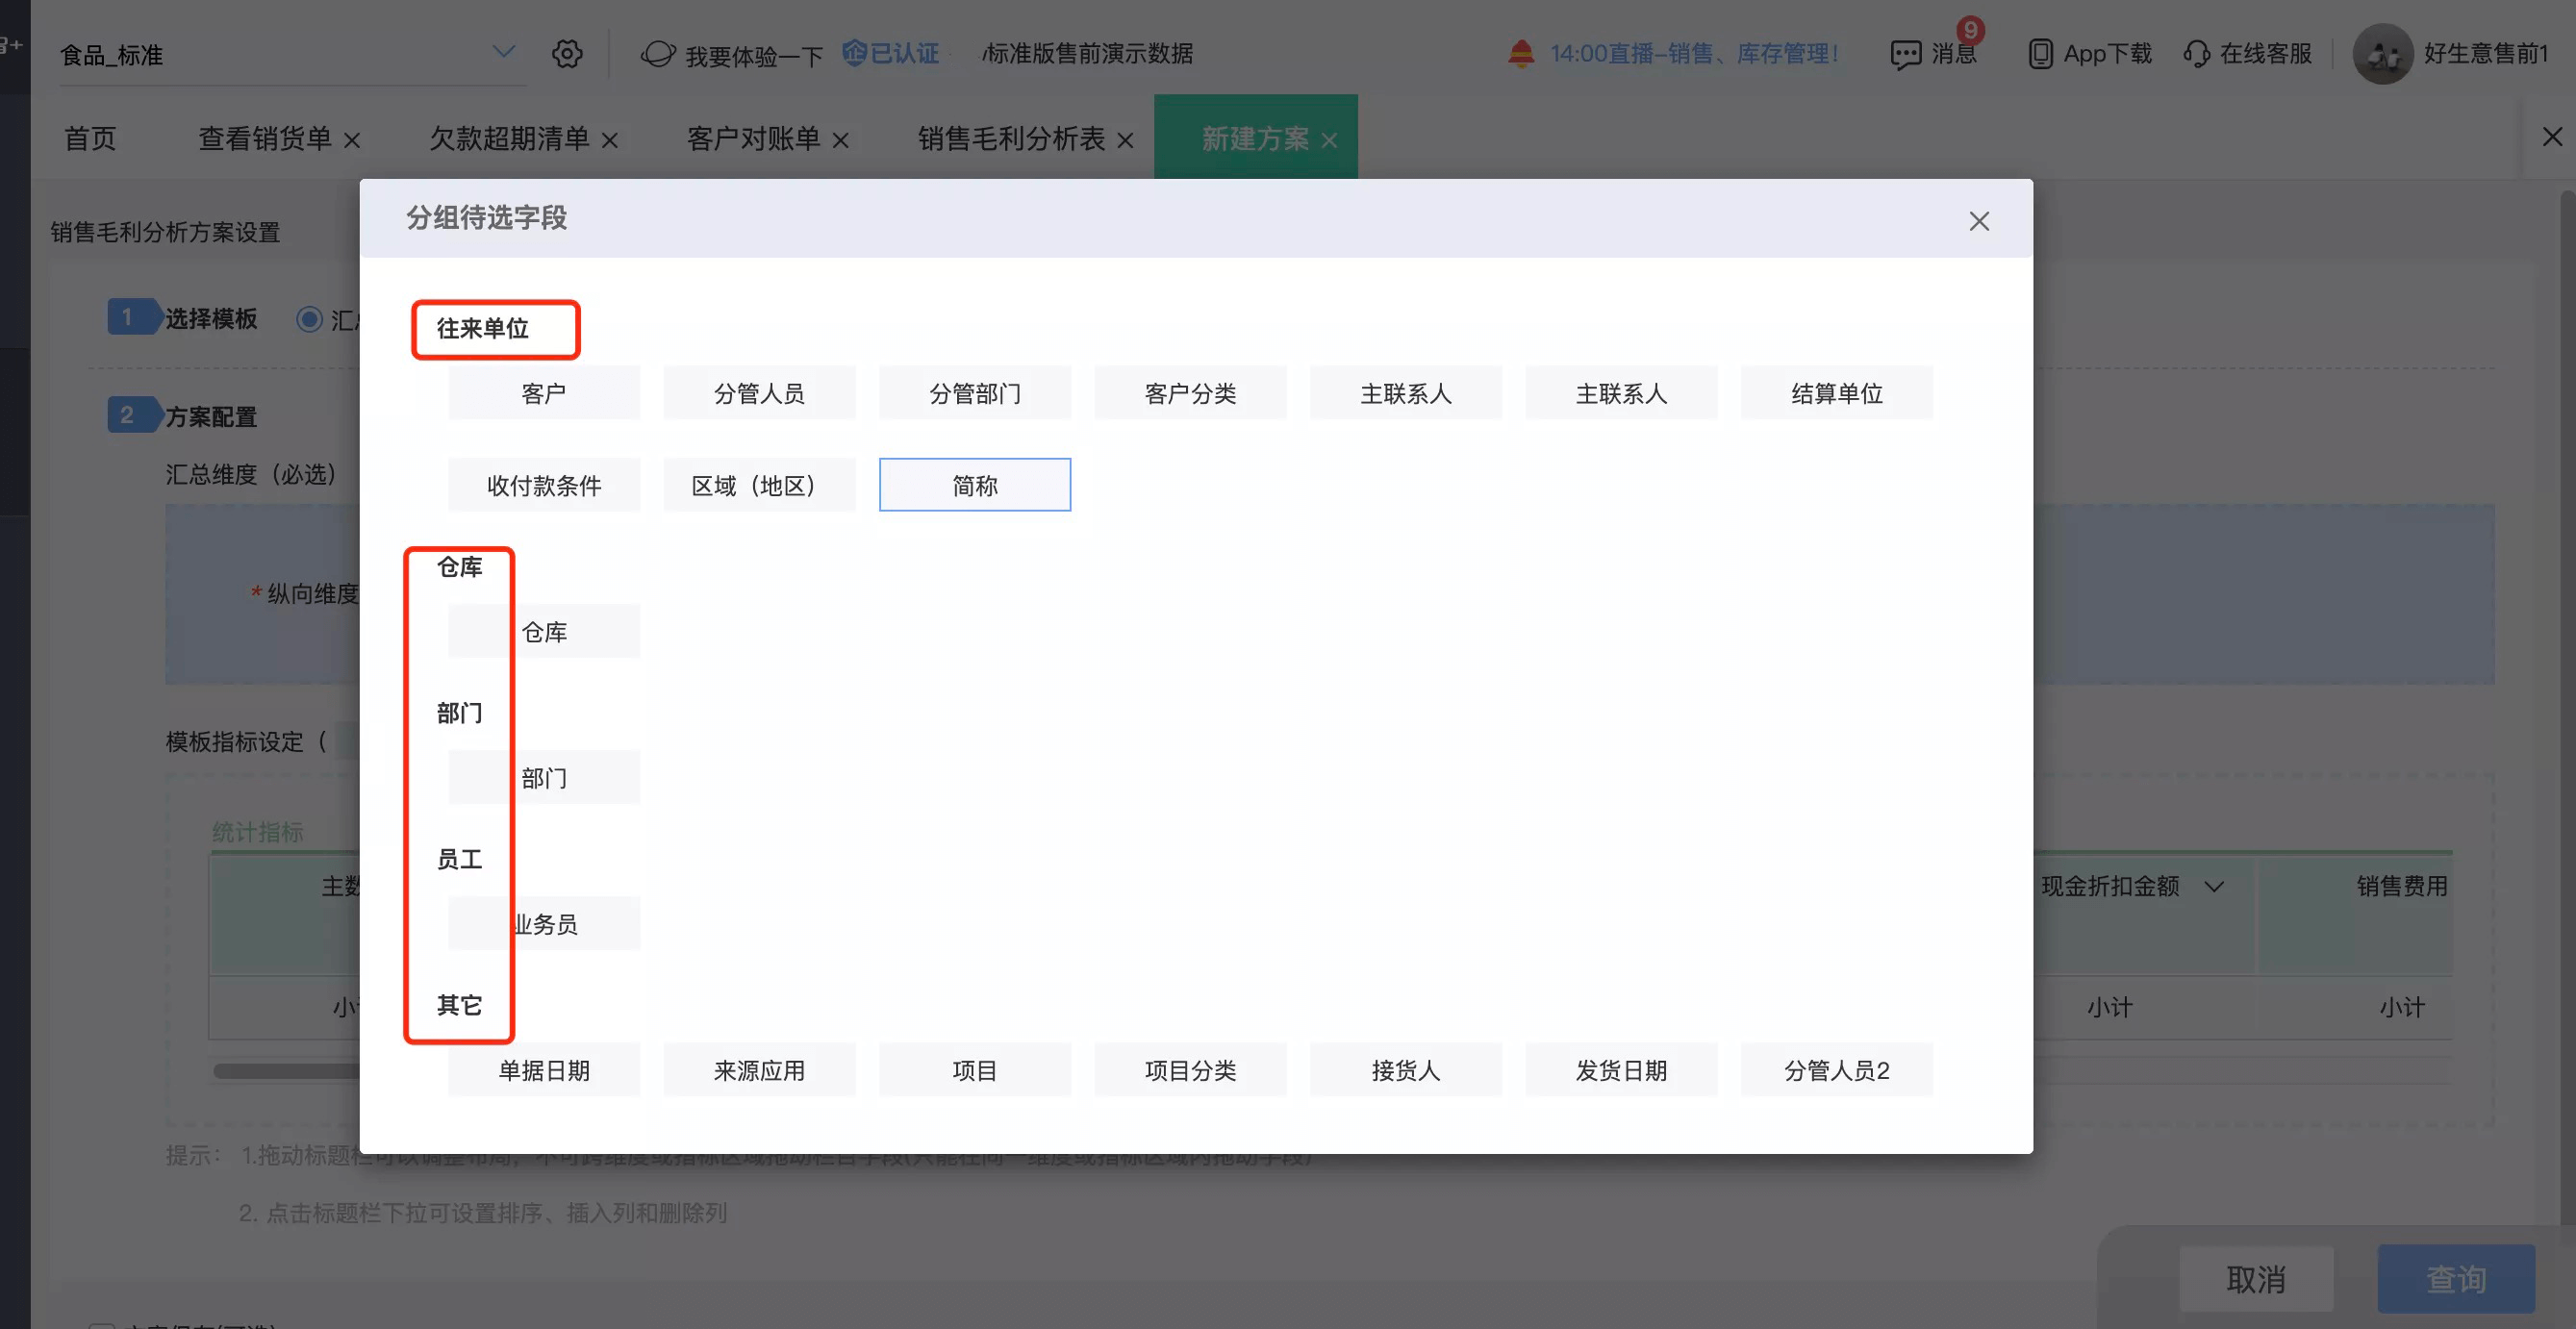Screen dimensions: 2576x1329
Task: Select the 接货人 field
Action: 1406,1070
